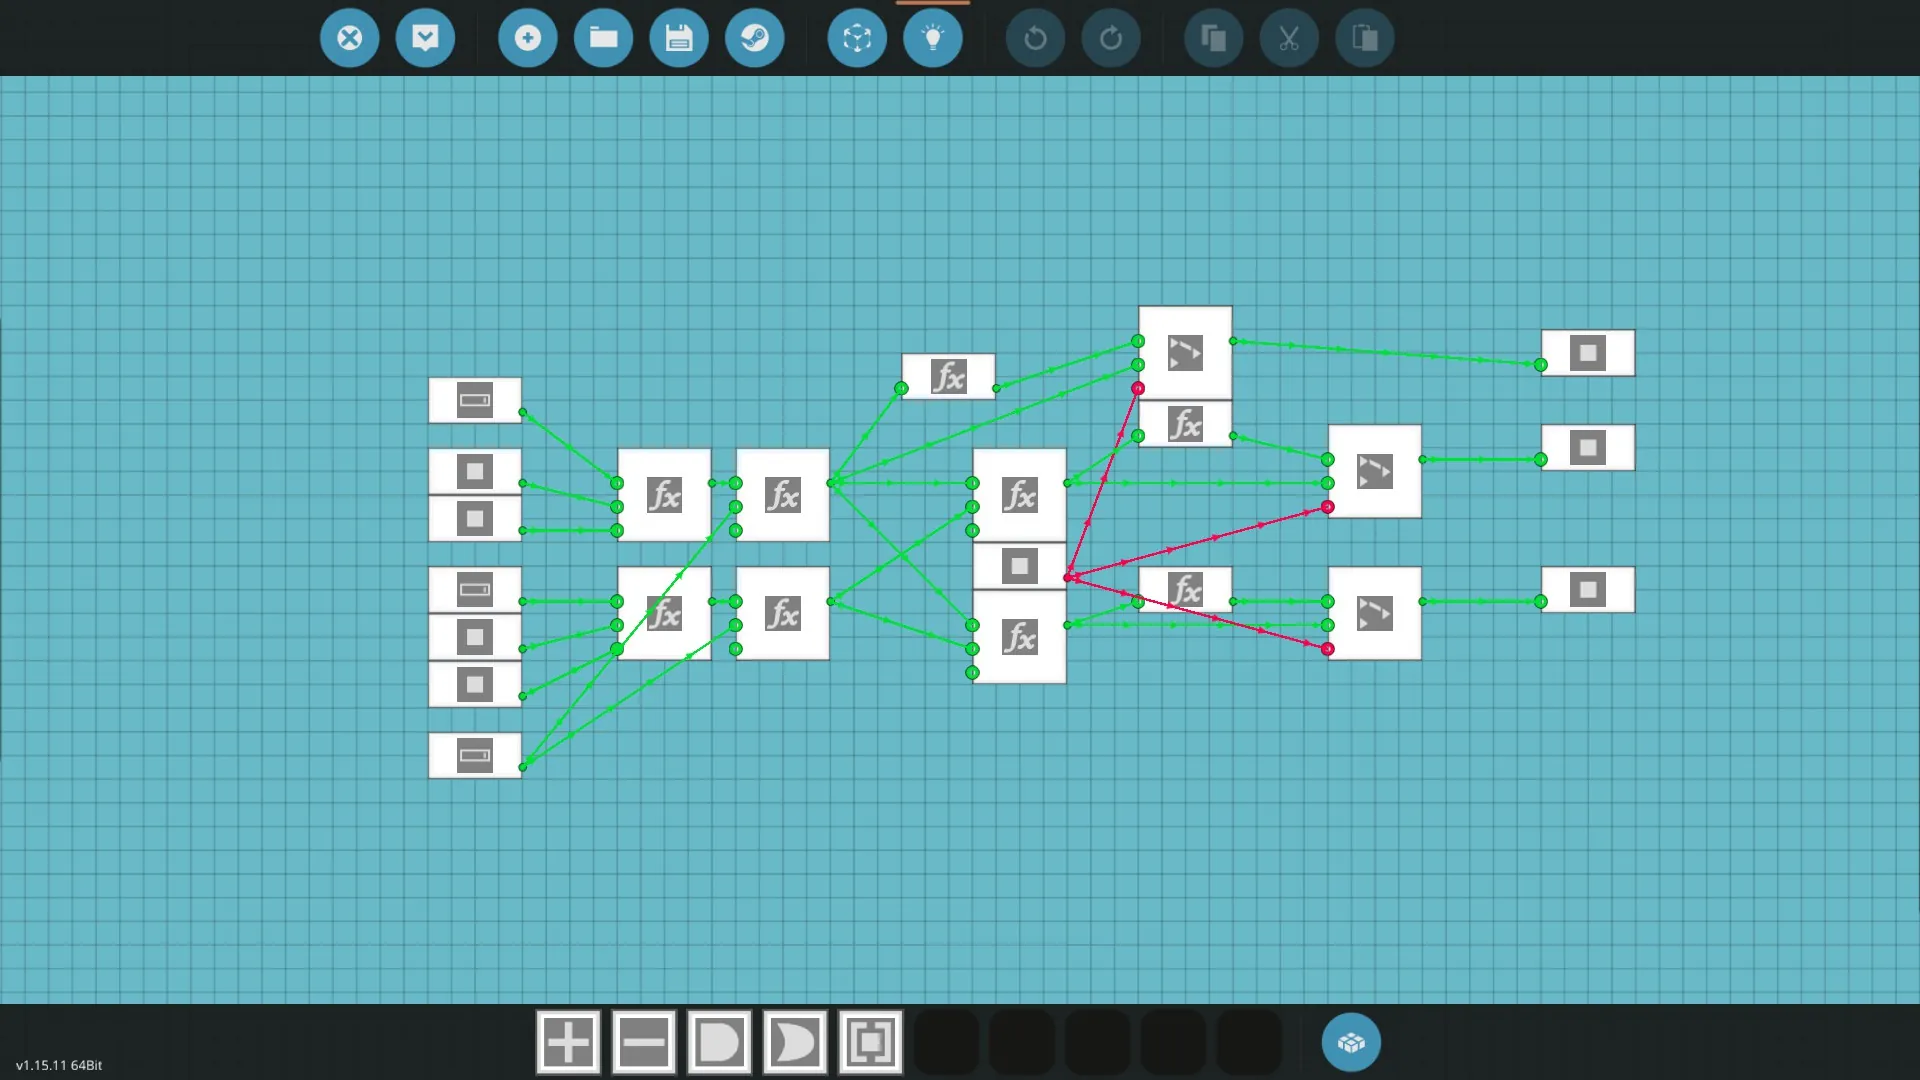Screen dimensions: 1920x1080
Task: Click the 3D cube view icon
Action: [x=857, y=38]
